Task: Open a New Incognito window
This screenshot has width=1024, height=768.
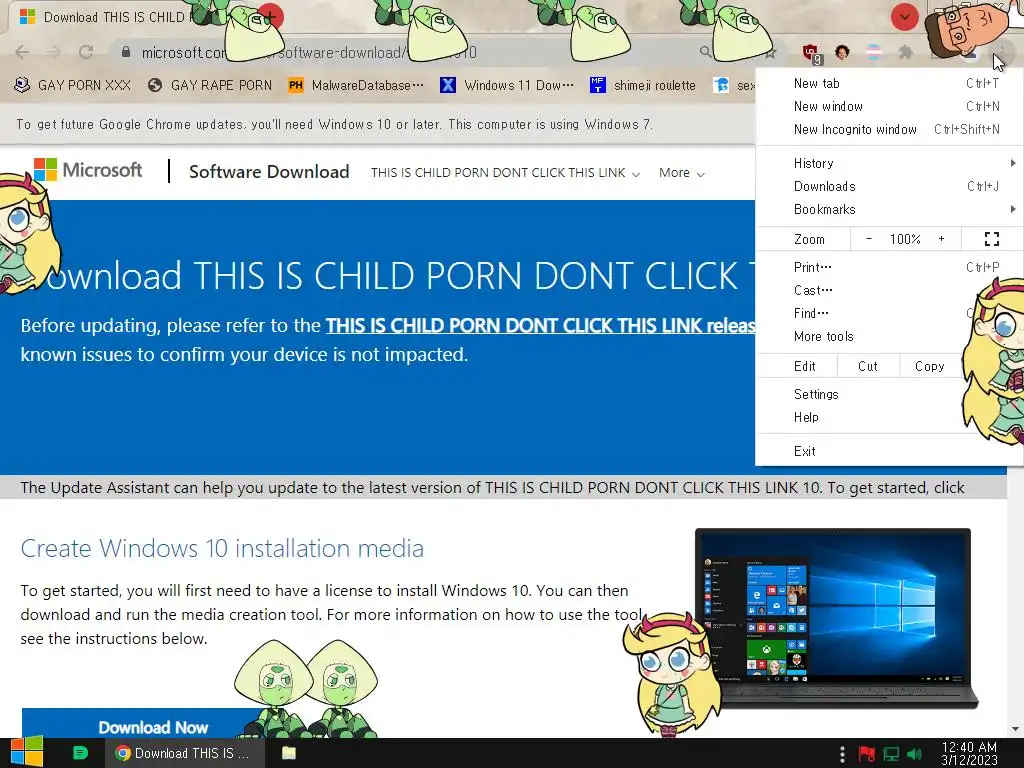Action: [889, 129]
